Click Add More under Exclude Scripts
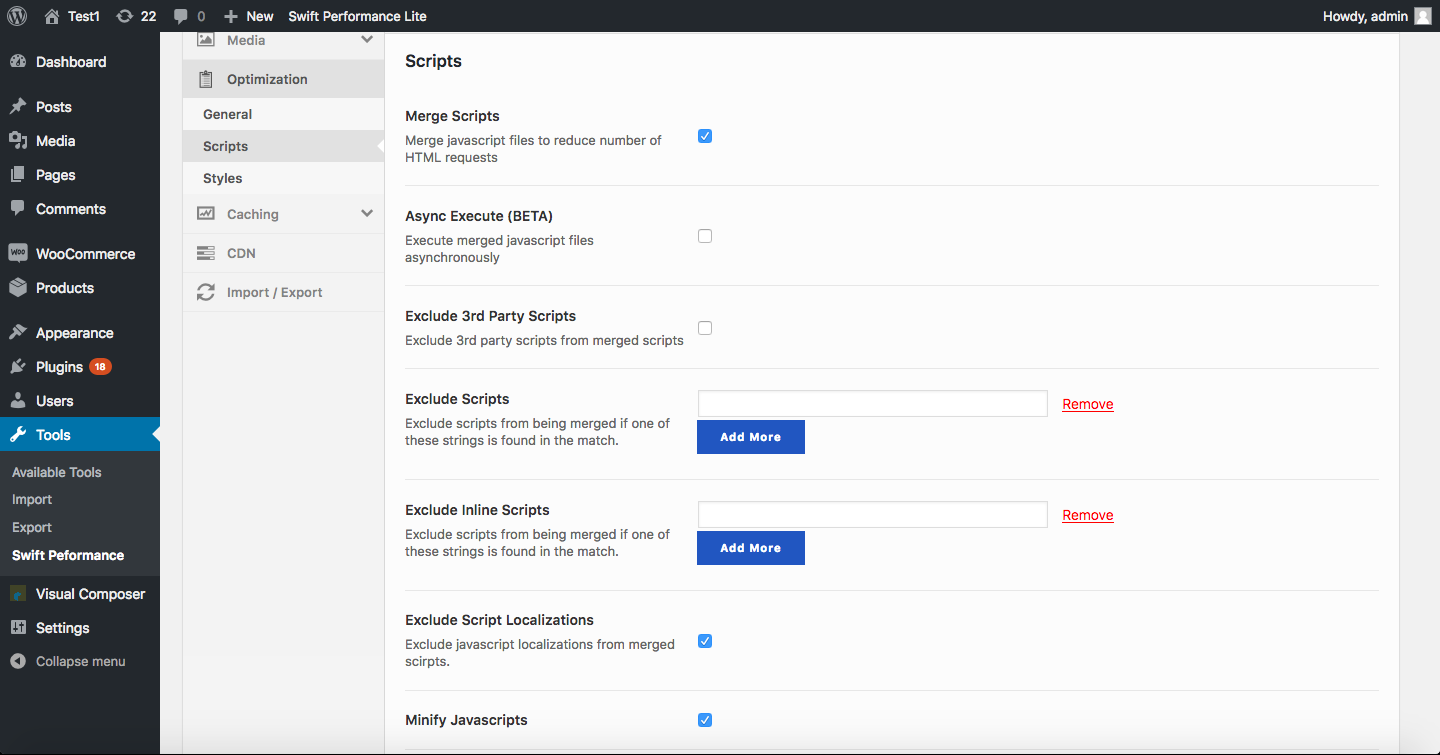This screenshot has width=1440, height=755. click(x=750, y=437)
